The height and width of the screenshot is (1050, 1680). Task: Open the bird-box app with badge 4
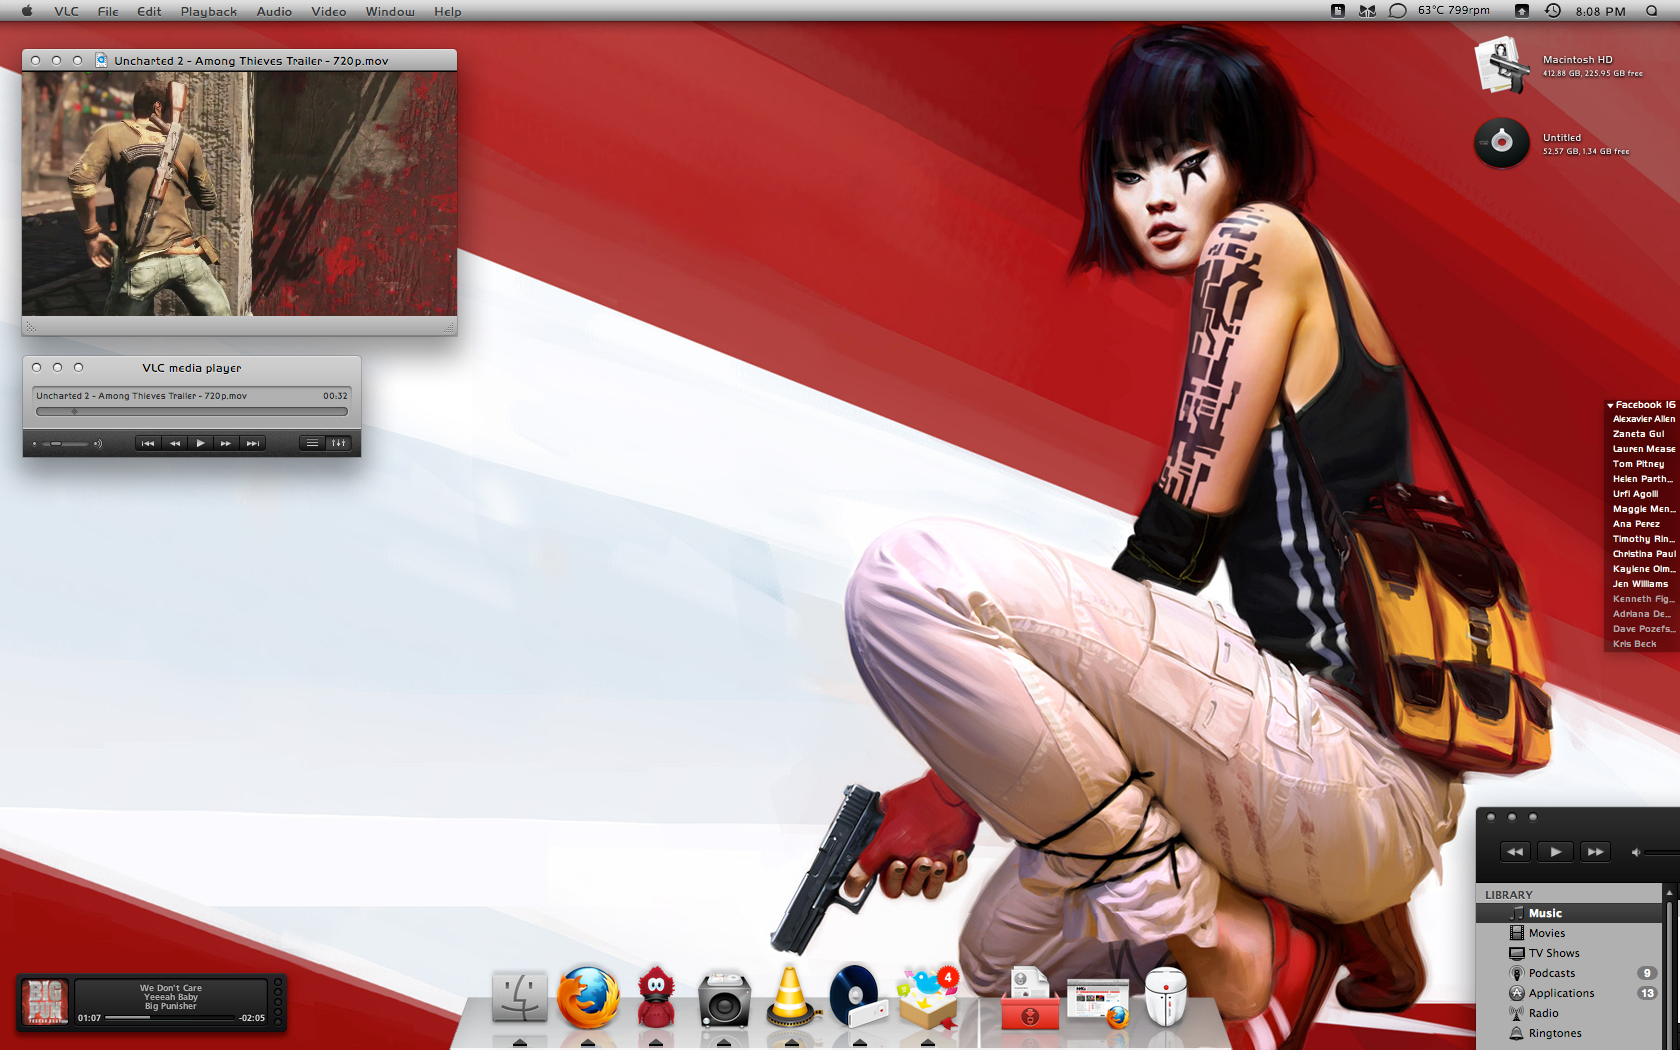[x=928, y=997]
